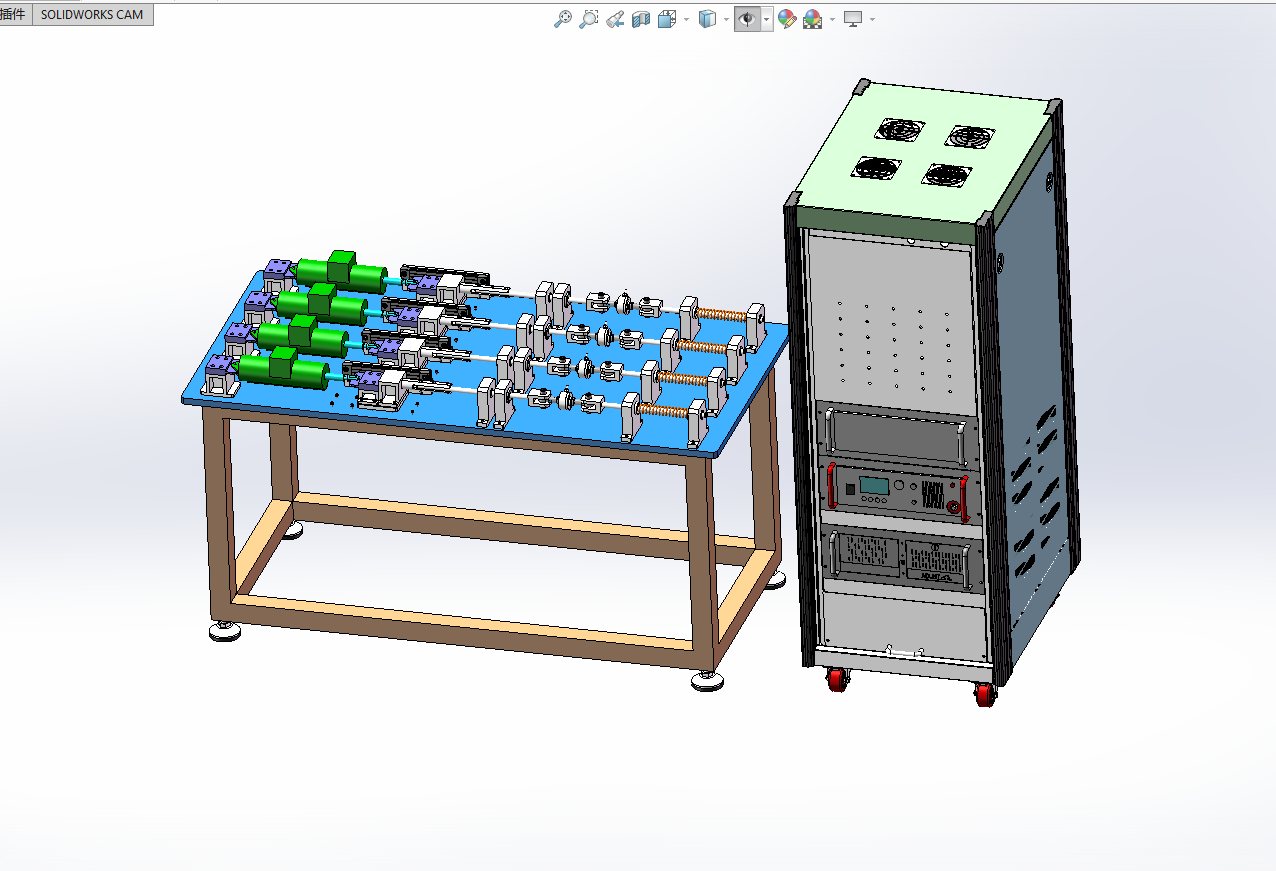Open the View Settings monitor icon
1276x871 pixels.
(x=853, y=19)
